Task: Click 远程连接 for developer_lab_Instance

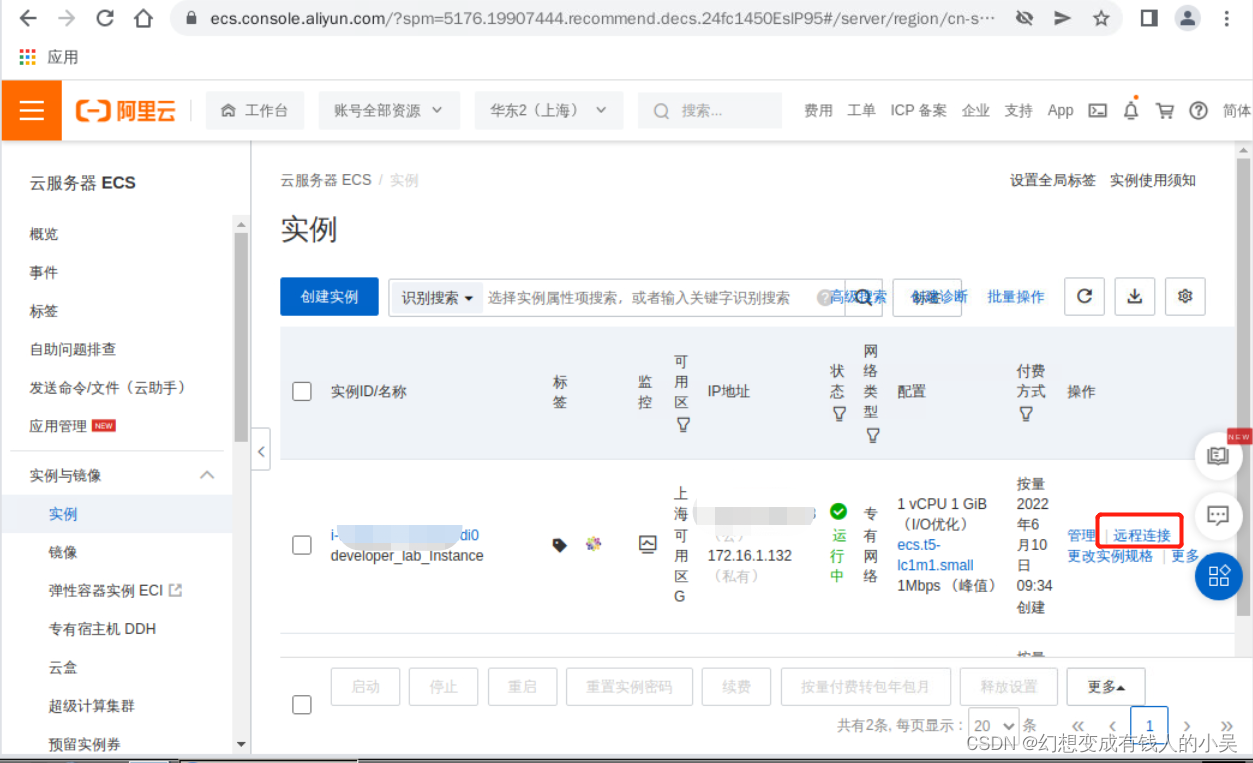Action: point(1142,535)
